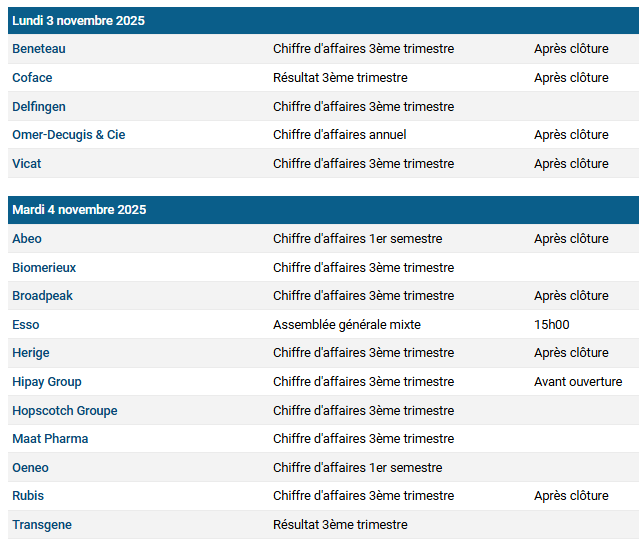
Task: Select Assemblée générale mixte for Esso
Action: coord(347,324)
